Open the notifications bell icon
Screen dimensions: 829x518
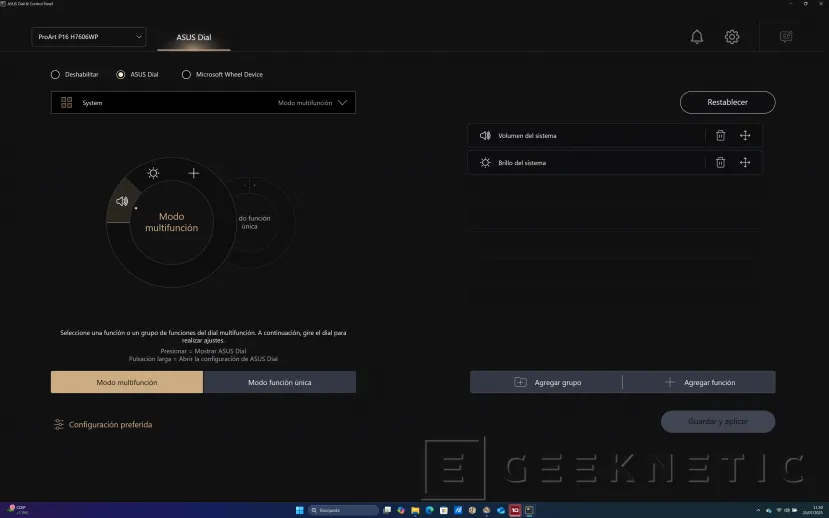[x=697, y=36]
